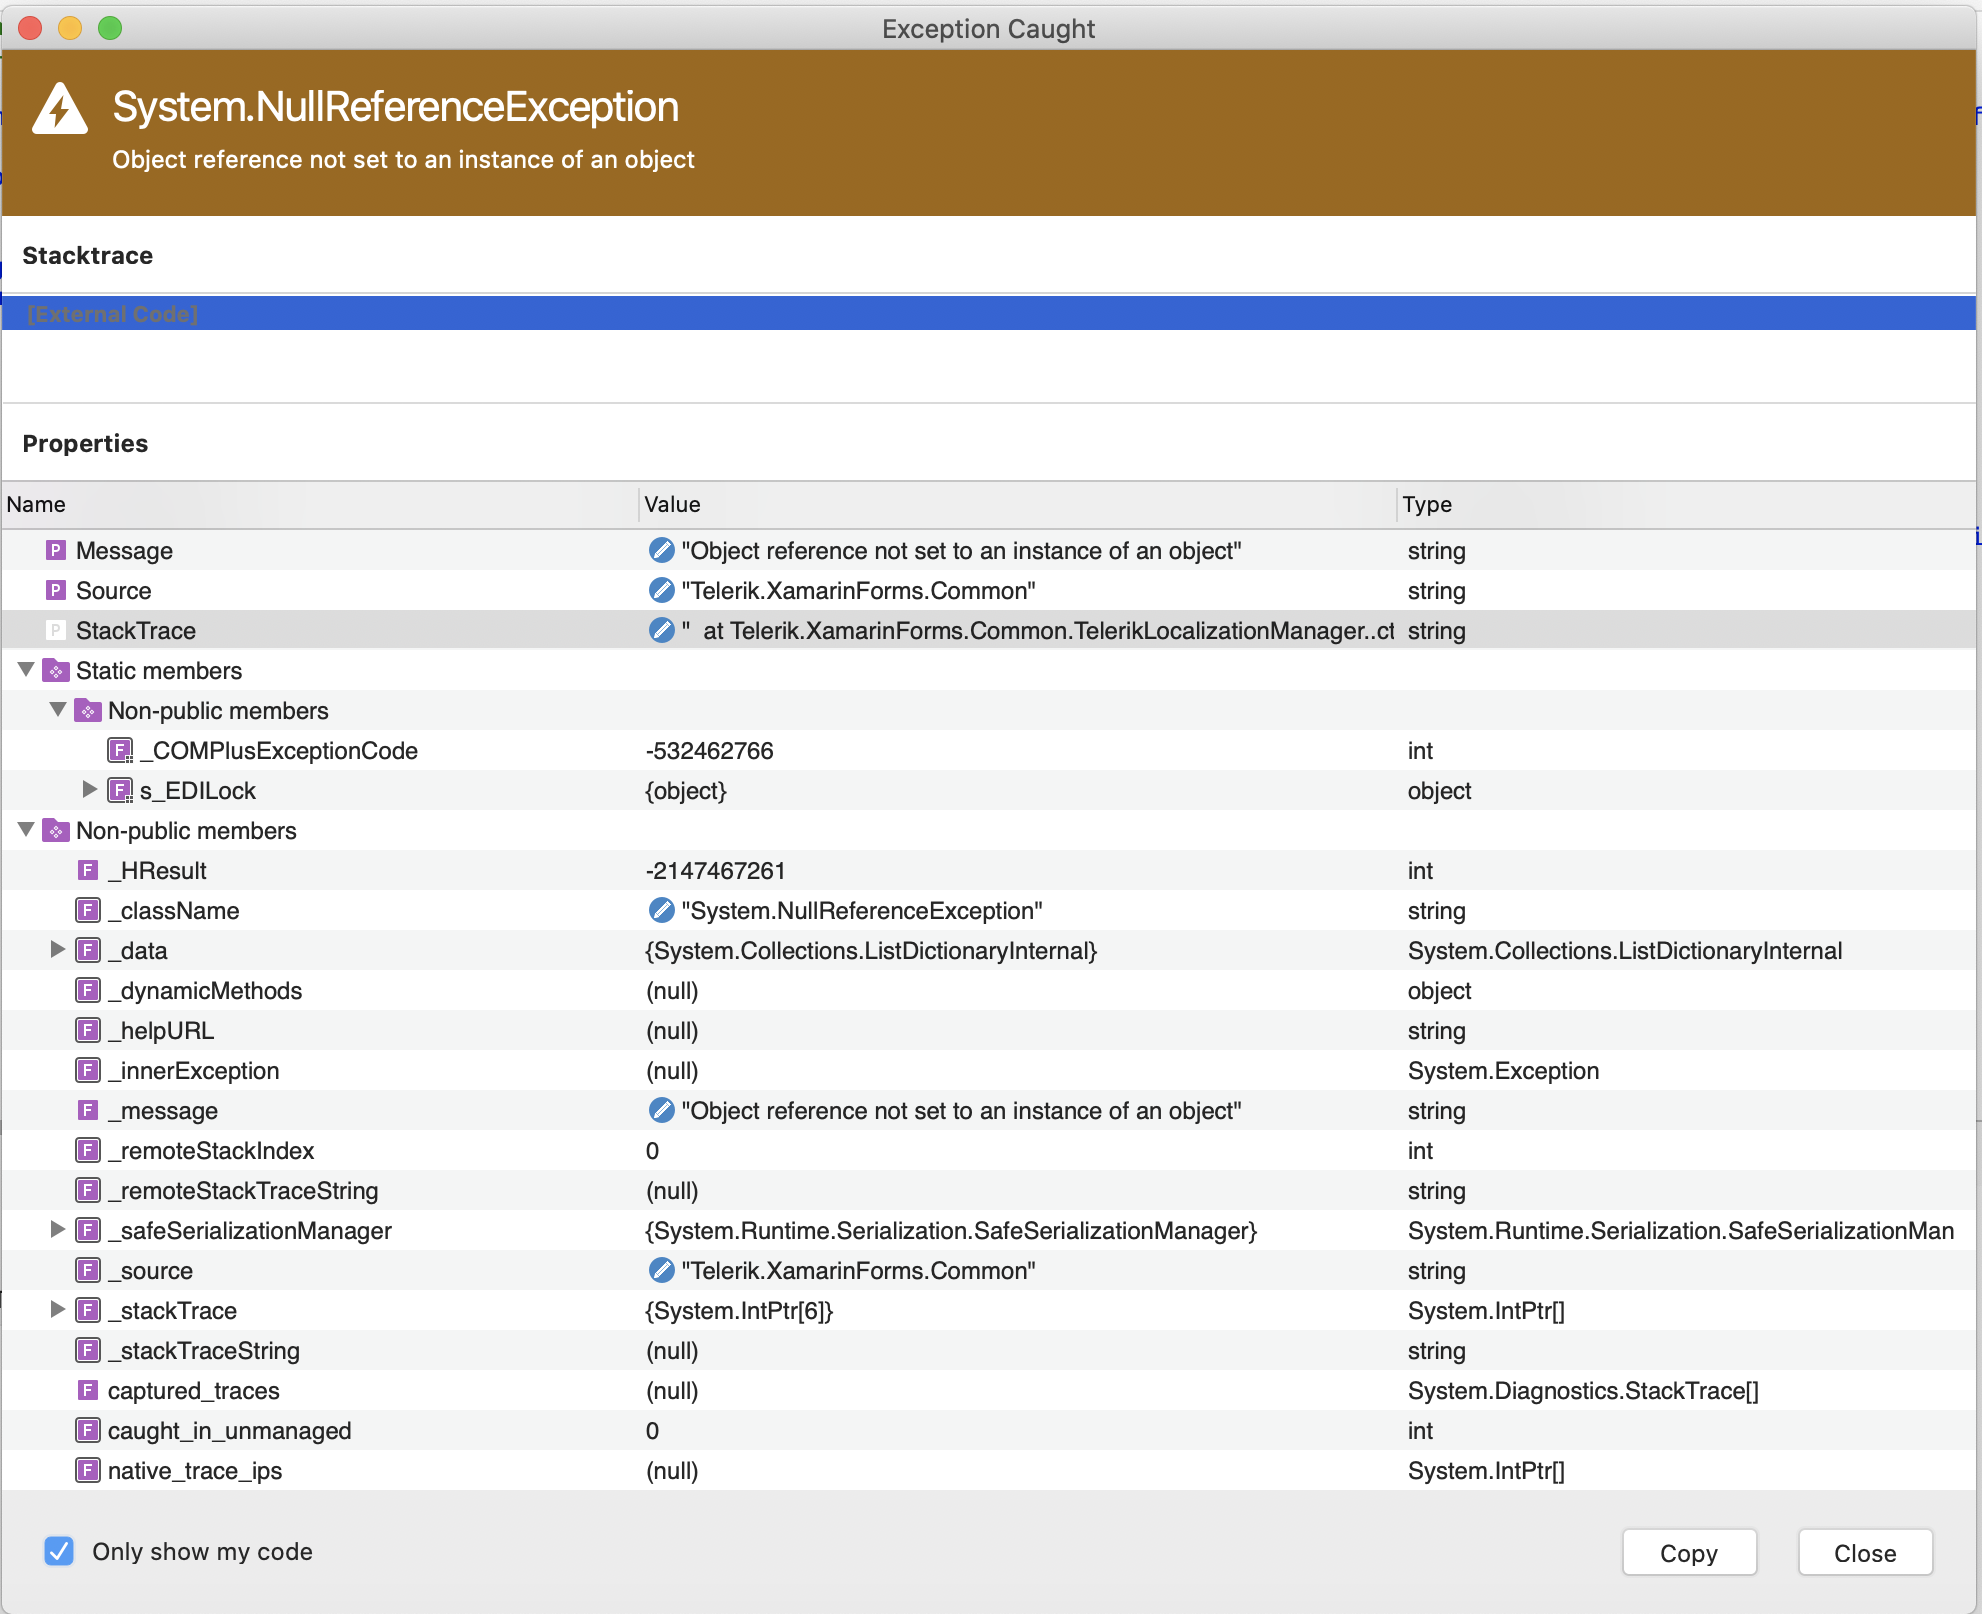
Task: Click the Value column header
Action: tap(672, 504)
